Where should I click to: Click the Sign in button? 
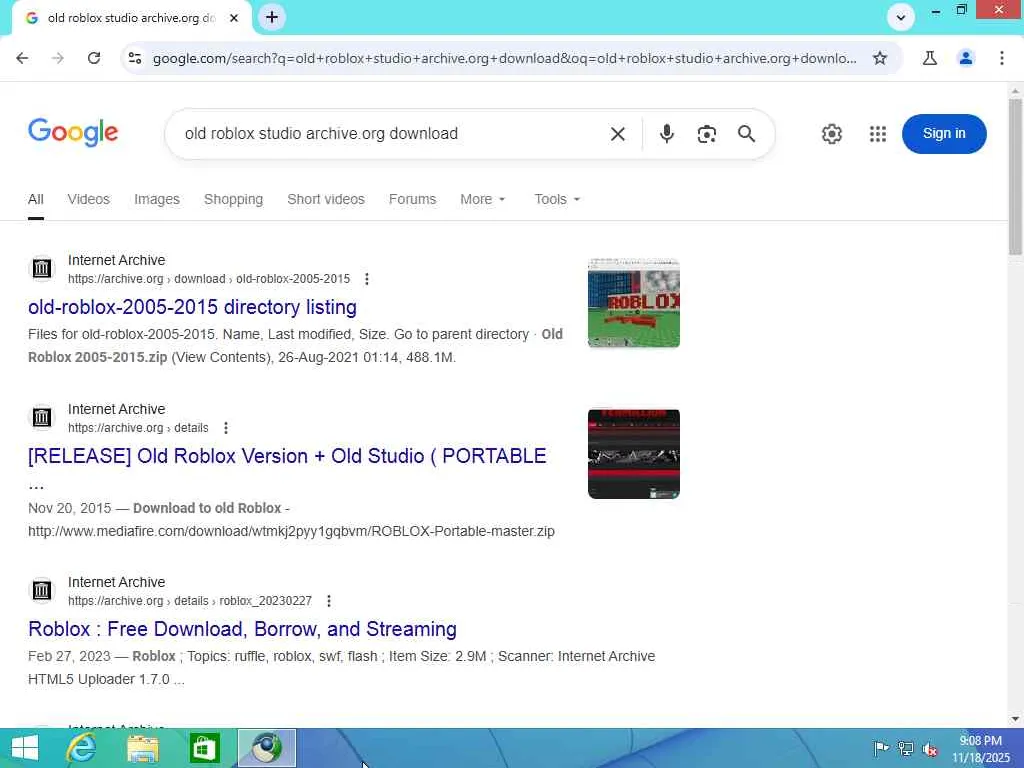tap(944, 134)
